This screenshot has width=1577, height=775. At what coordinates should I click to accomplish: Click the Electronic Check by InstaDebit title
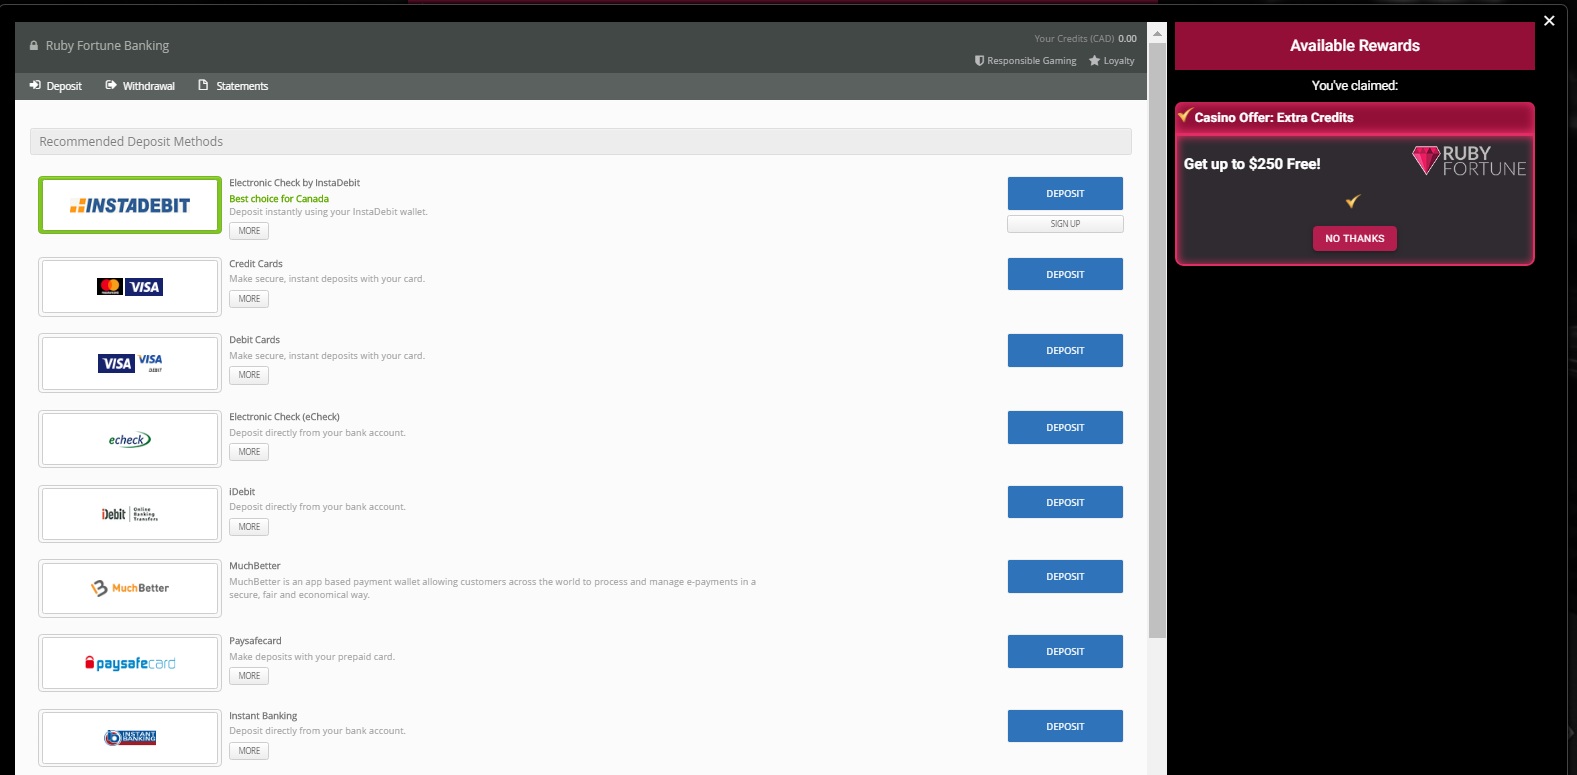click(x=295, y=183)
